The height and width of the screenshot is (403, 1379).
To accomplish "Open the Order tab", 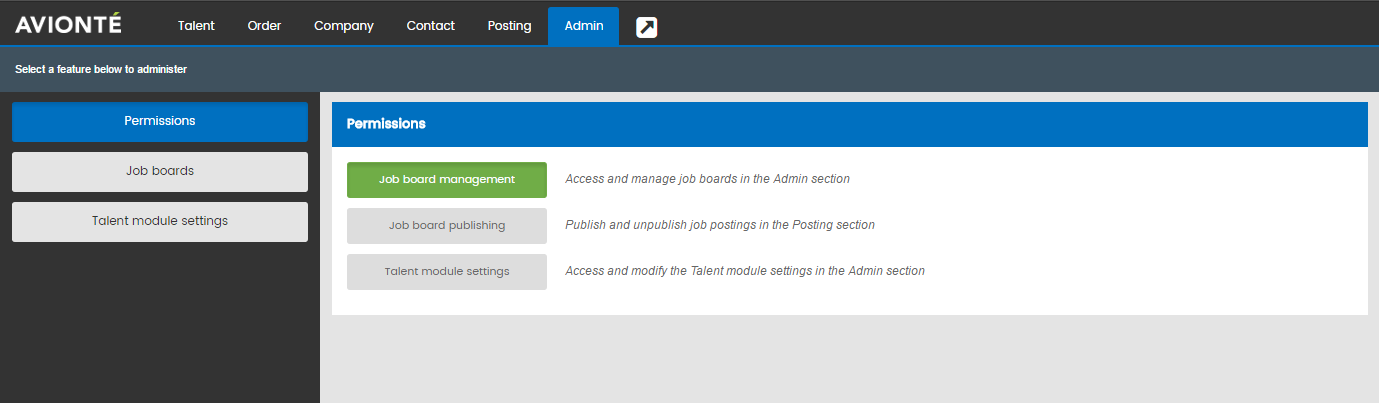I will click(264, 26).
